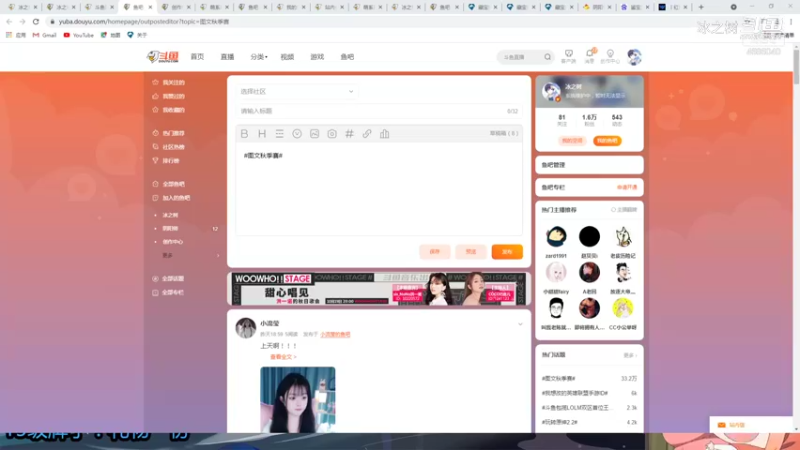
Task: Open the creator center lightbulb icon
Action: tap(610, 56)
